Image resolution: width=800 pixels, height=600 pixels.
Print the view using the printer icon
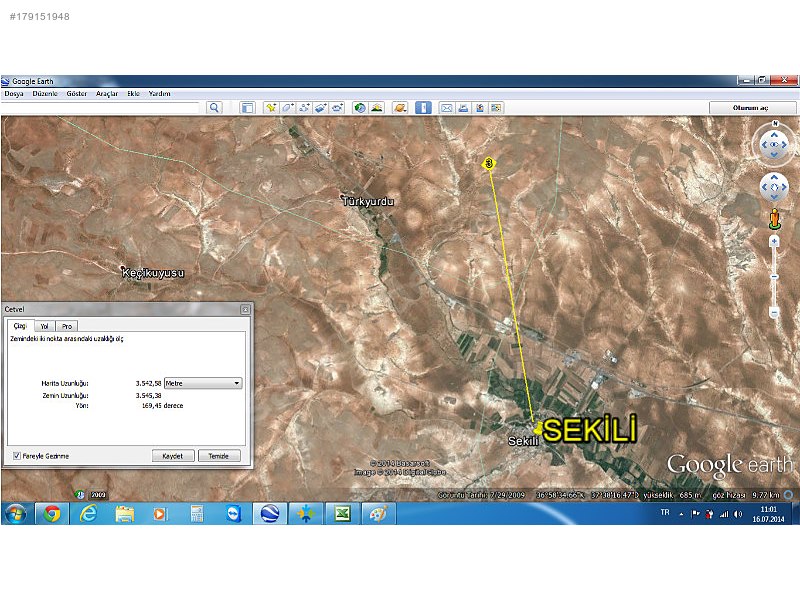463,108
